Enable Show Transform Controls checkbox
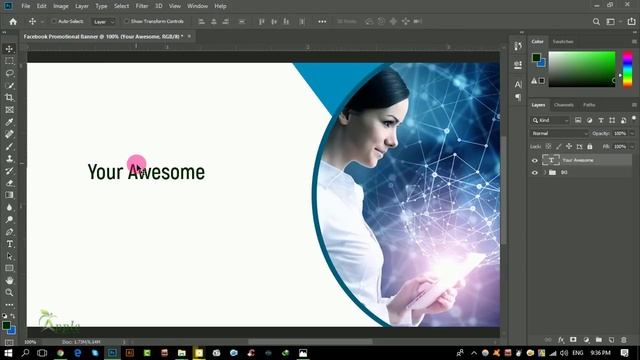640x360 pixels. point(126,21)
